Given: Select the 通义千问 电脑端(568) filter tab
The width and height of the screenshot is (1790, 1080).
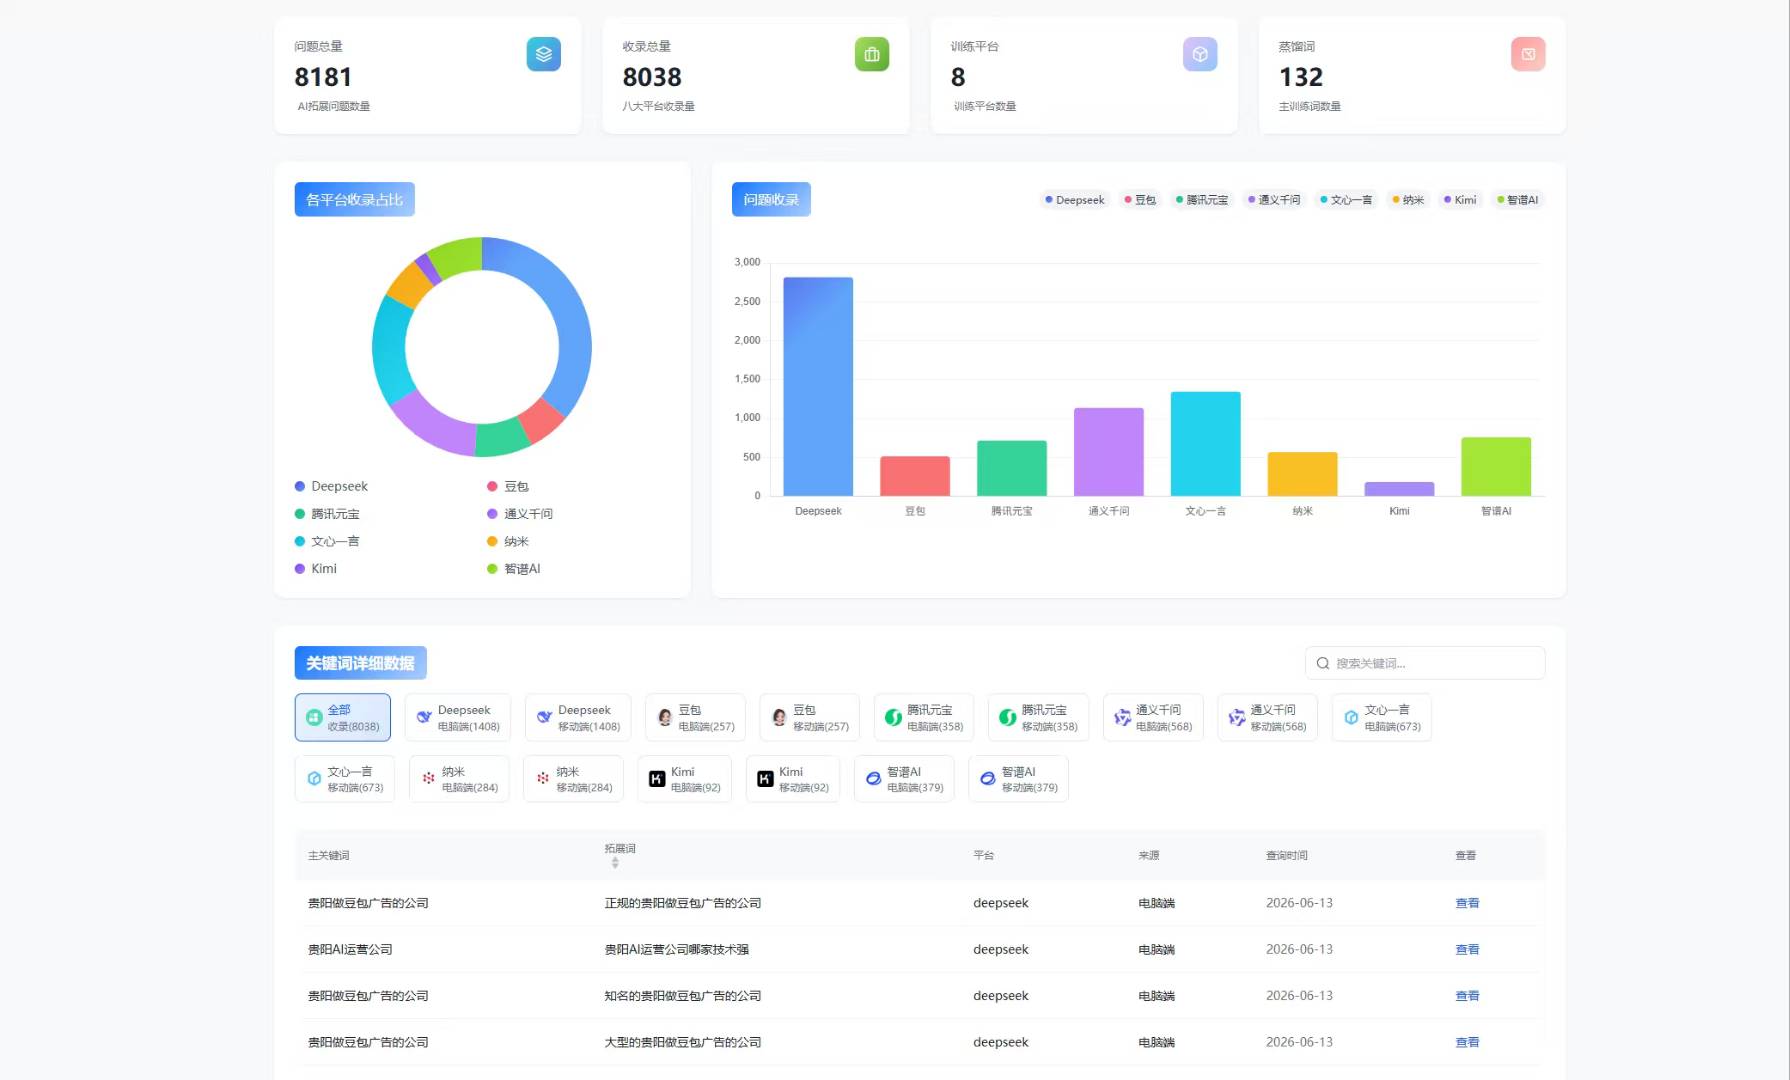Looking at the screenshot, I should click(1153, 717).
